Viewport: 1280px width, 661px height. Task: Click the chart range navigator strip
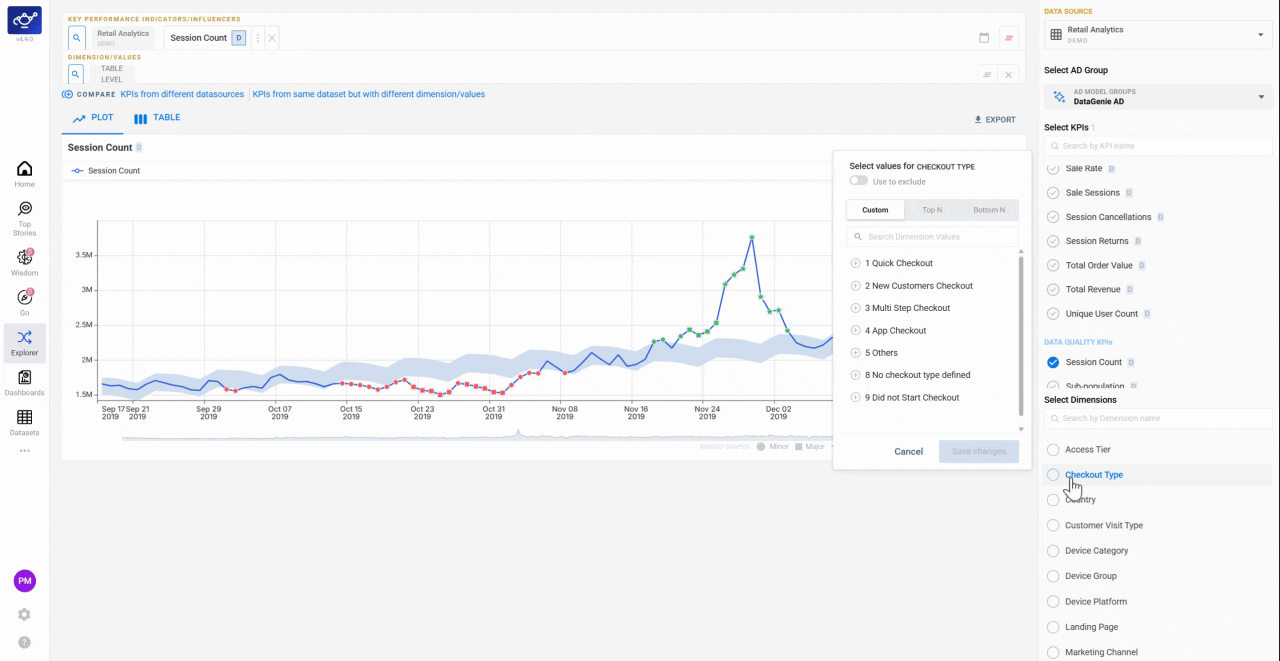click(x=478, y=434)
